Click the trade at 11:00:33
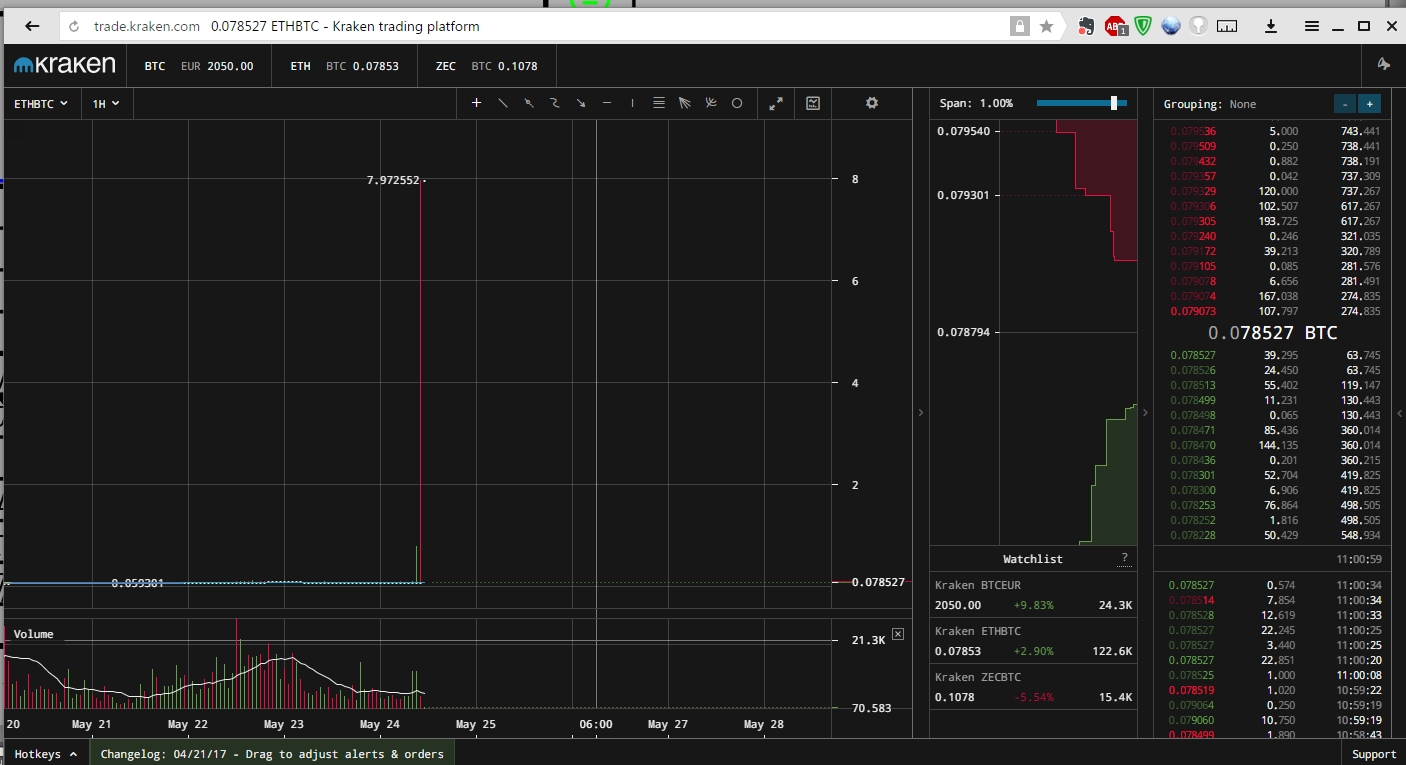The image size is (1406, 765). point(1275,615)
